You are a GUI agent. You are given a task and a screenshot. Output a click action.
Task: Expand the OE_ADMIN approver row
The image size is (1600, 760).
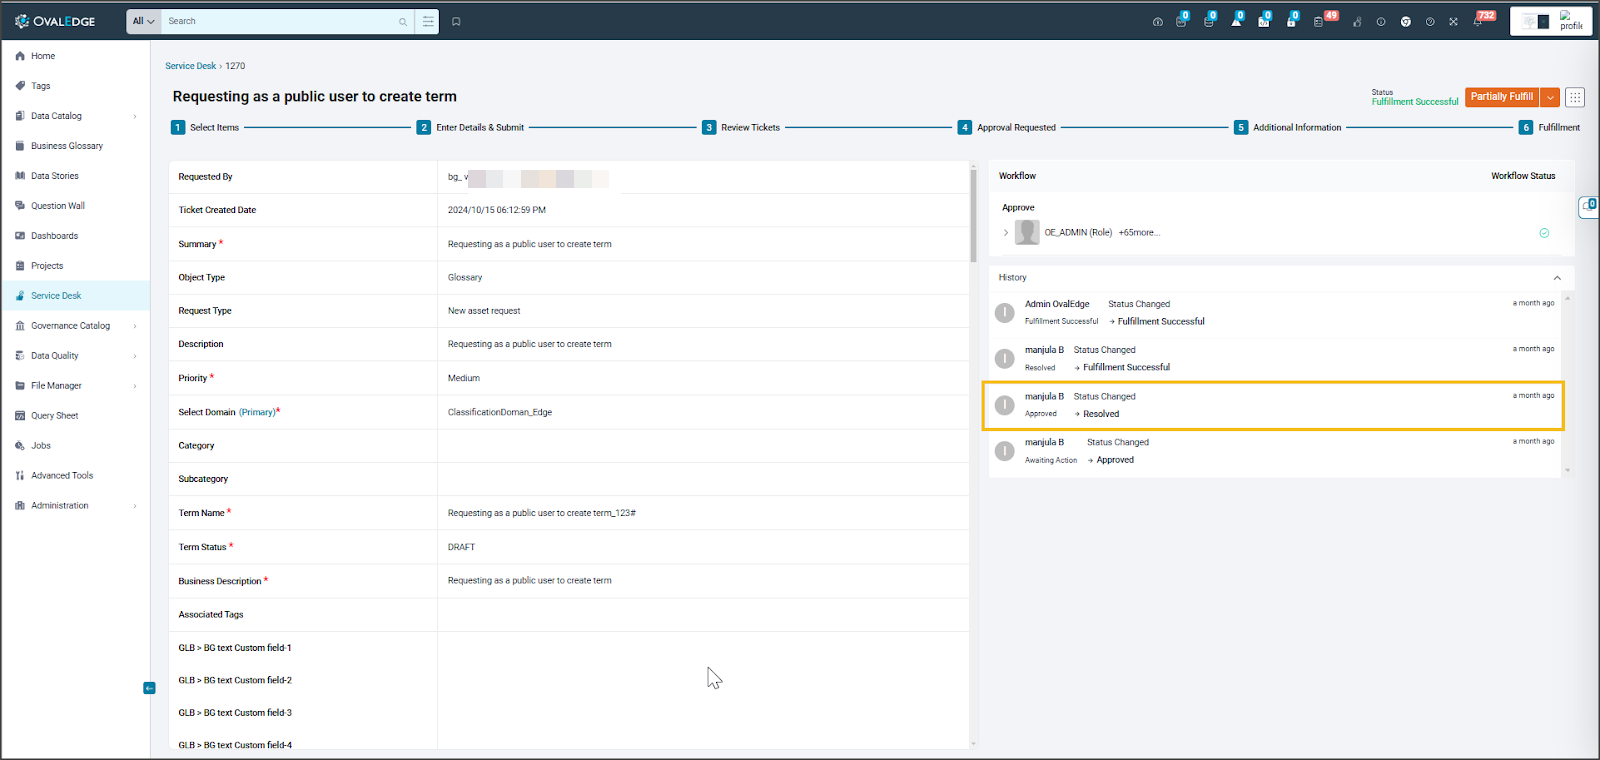pos(1006,233)
